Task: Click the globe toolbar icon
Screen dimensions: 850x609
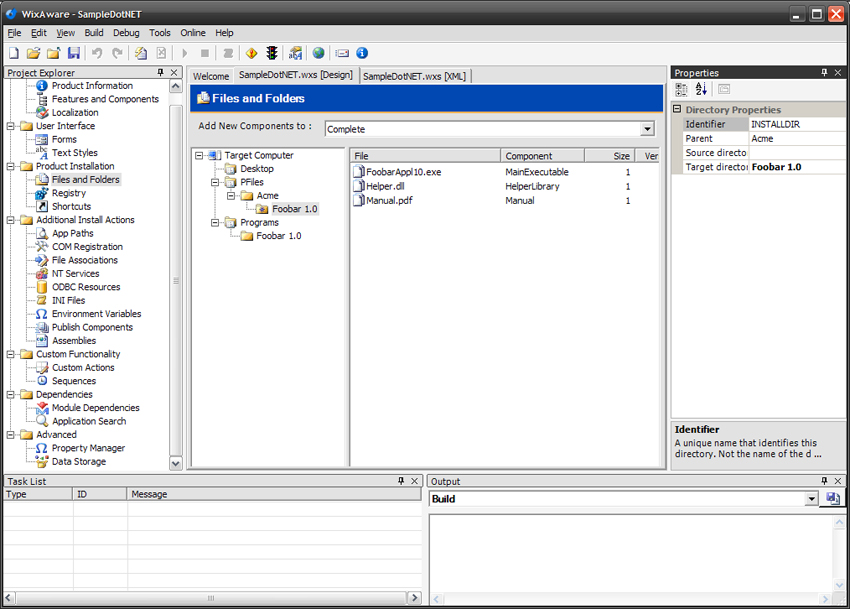Action: coord(319,53)
